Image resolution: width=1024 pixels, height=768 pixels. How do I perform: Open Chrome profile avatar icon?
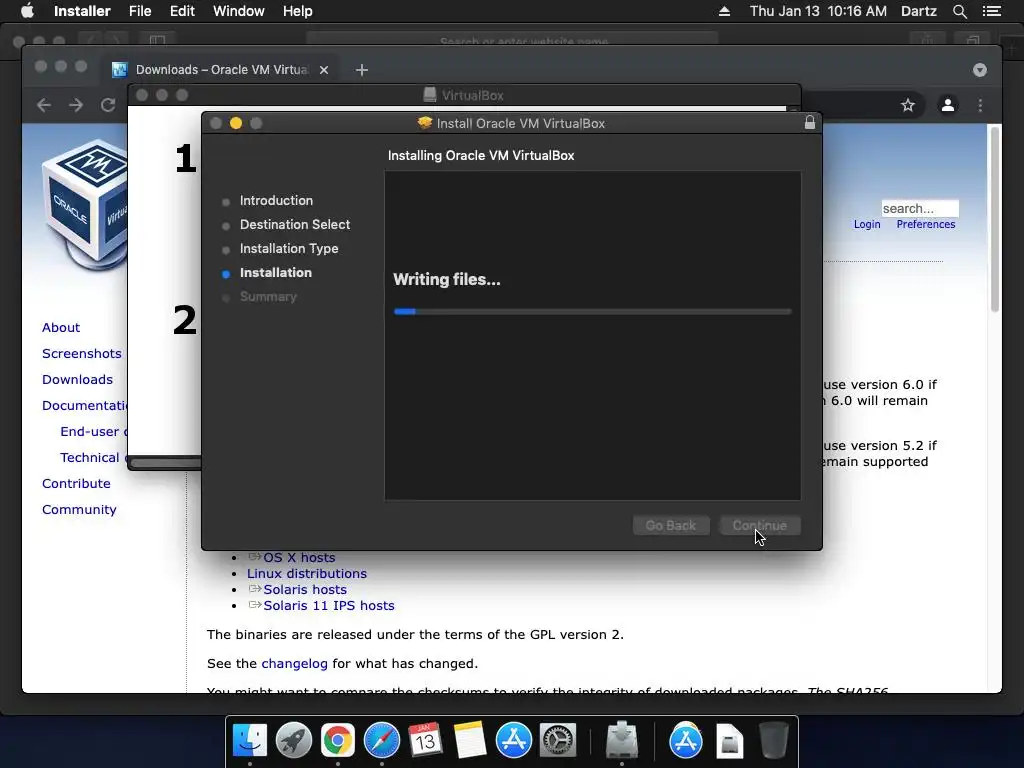[x=948, y=105]
